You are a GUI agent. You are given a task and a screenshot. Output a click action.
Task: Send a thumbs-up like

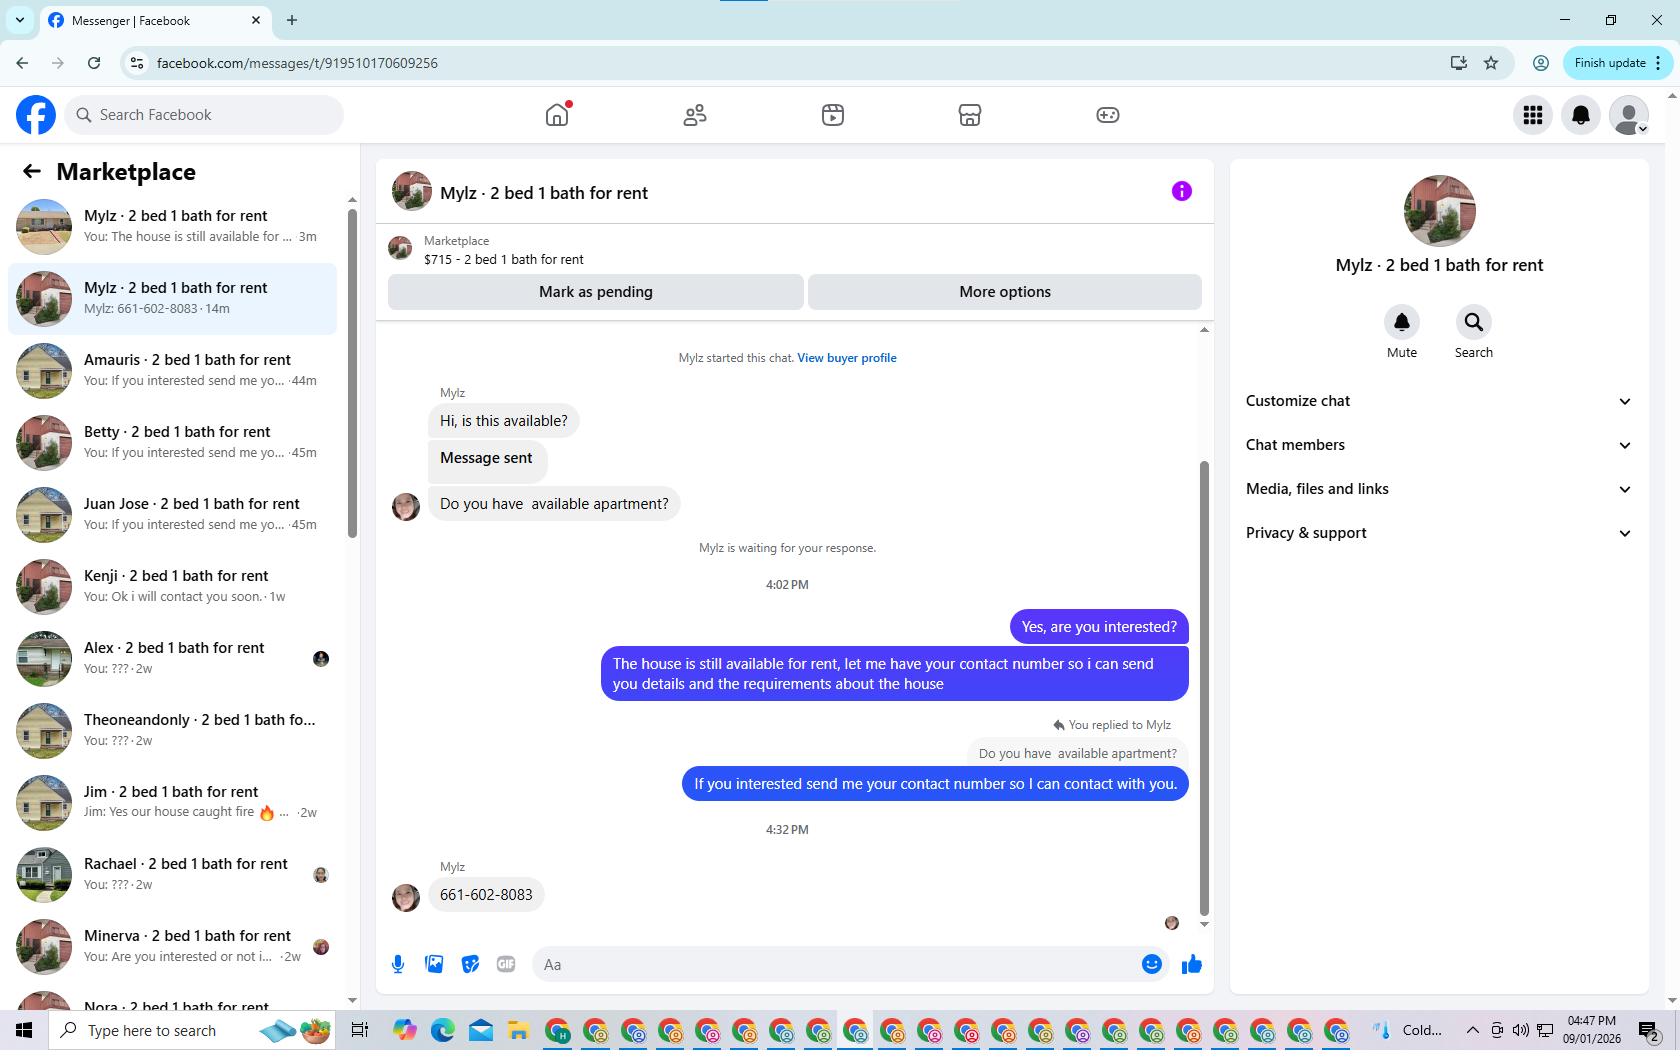(x=1192, y=964)
